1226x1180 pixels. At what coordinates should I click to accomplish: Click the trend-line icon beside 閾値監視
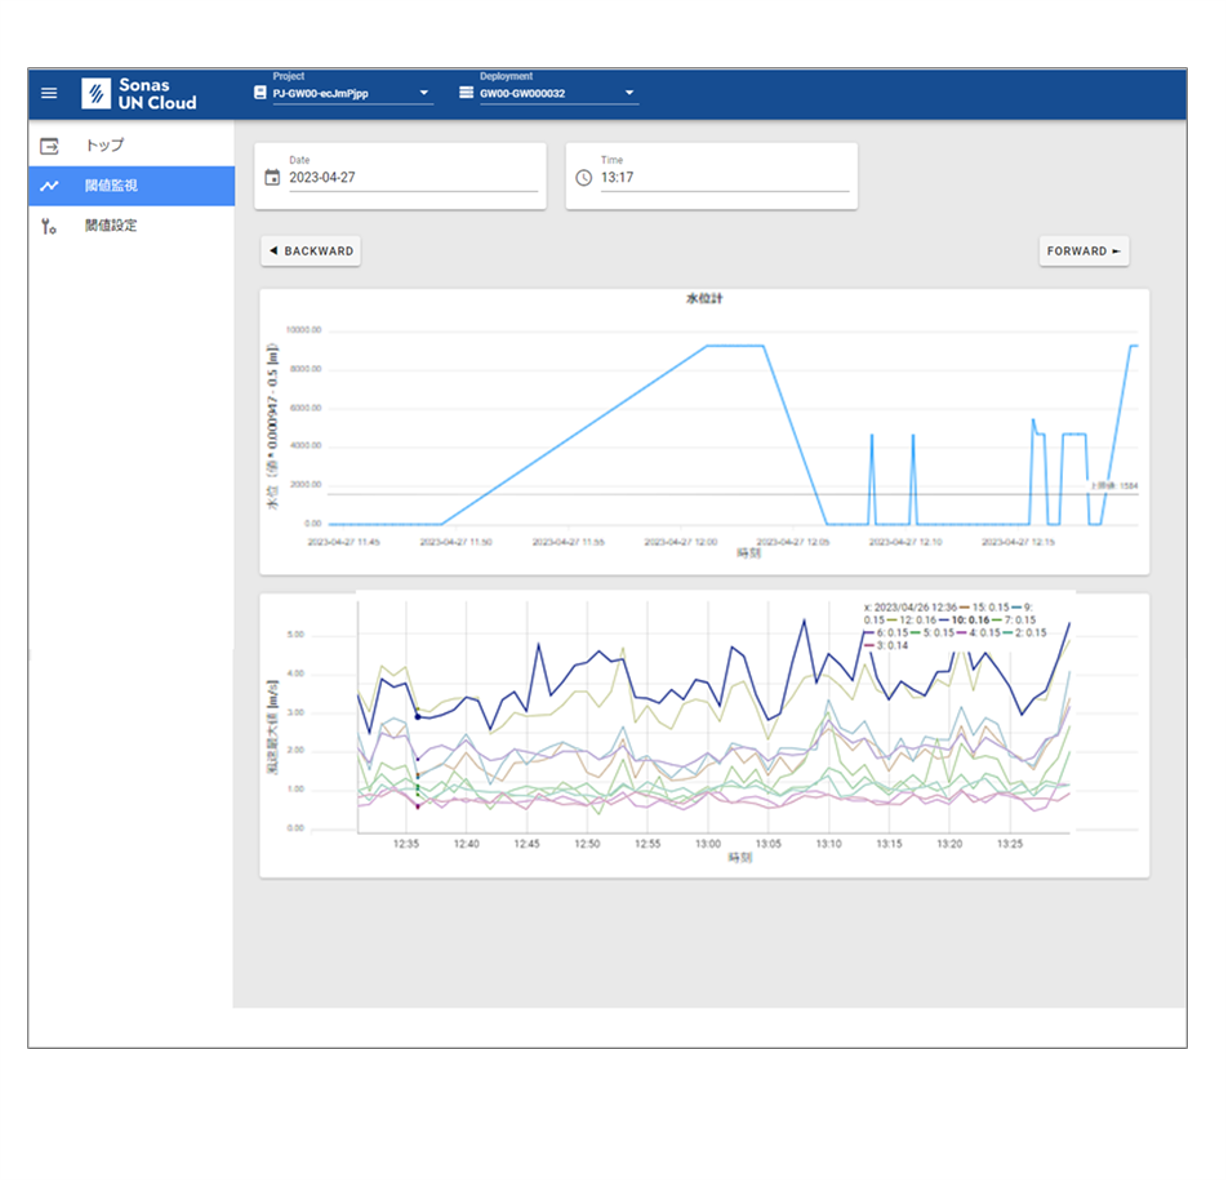click(49, 186)
